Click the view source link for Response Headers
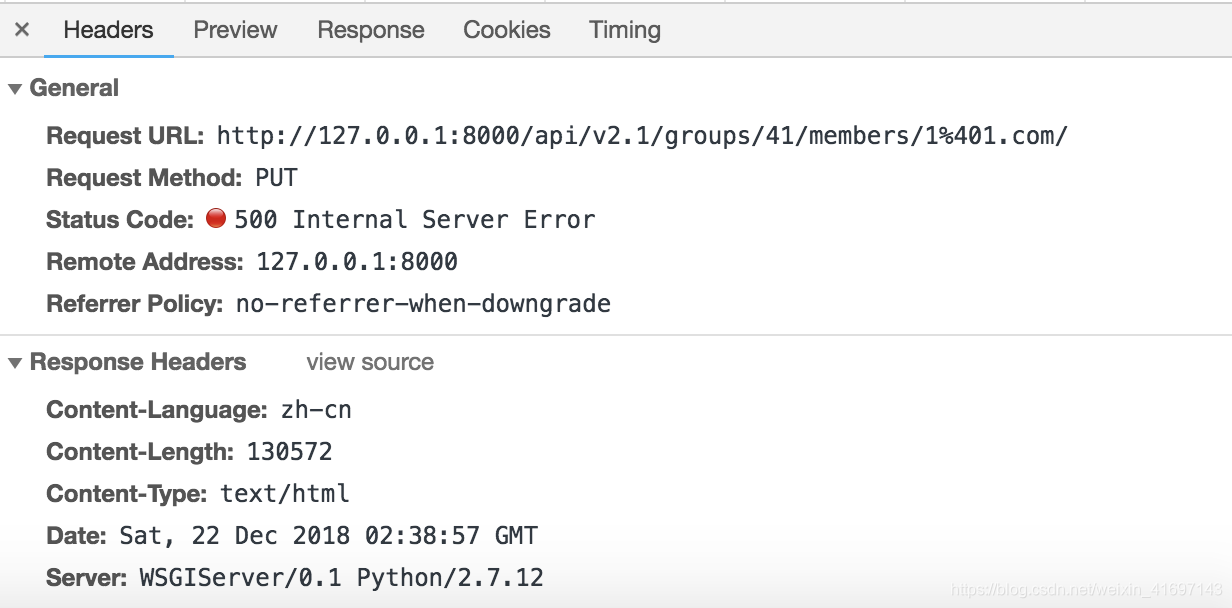This screenshot has height=608, width=1232. (x=370, y=362)
